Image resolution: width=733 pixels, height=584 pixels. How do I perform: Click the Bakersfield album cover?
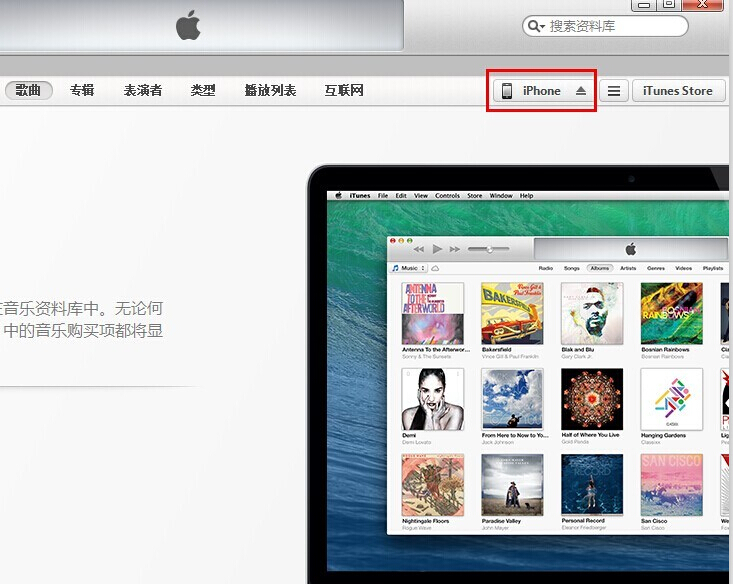[x=512, y=313]
